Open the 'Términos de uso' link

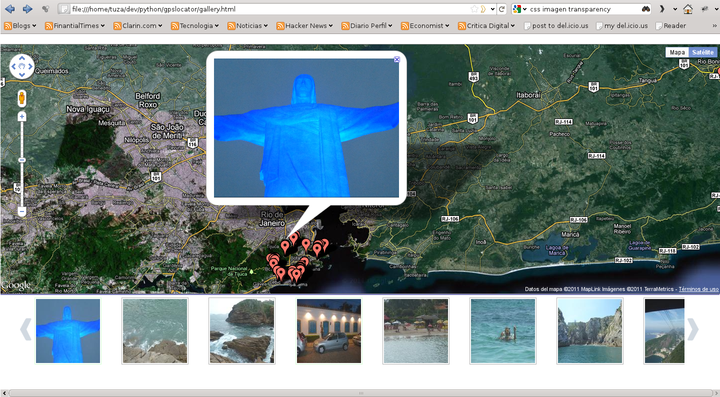pos(698,289)
